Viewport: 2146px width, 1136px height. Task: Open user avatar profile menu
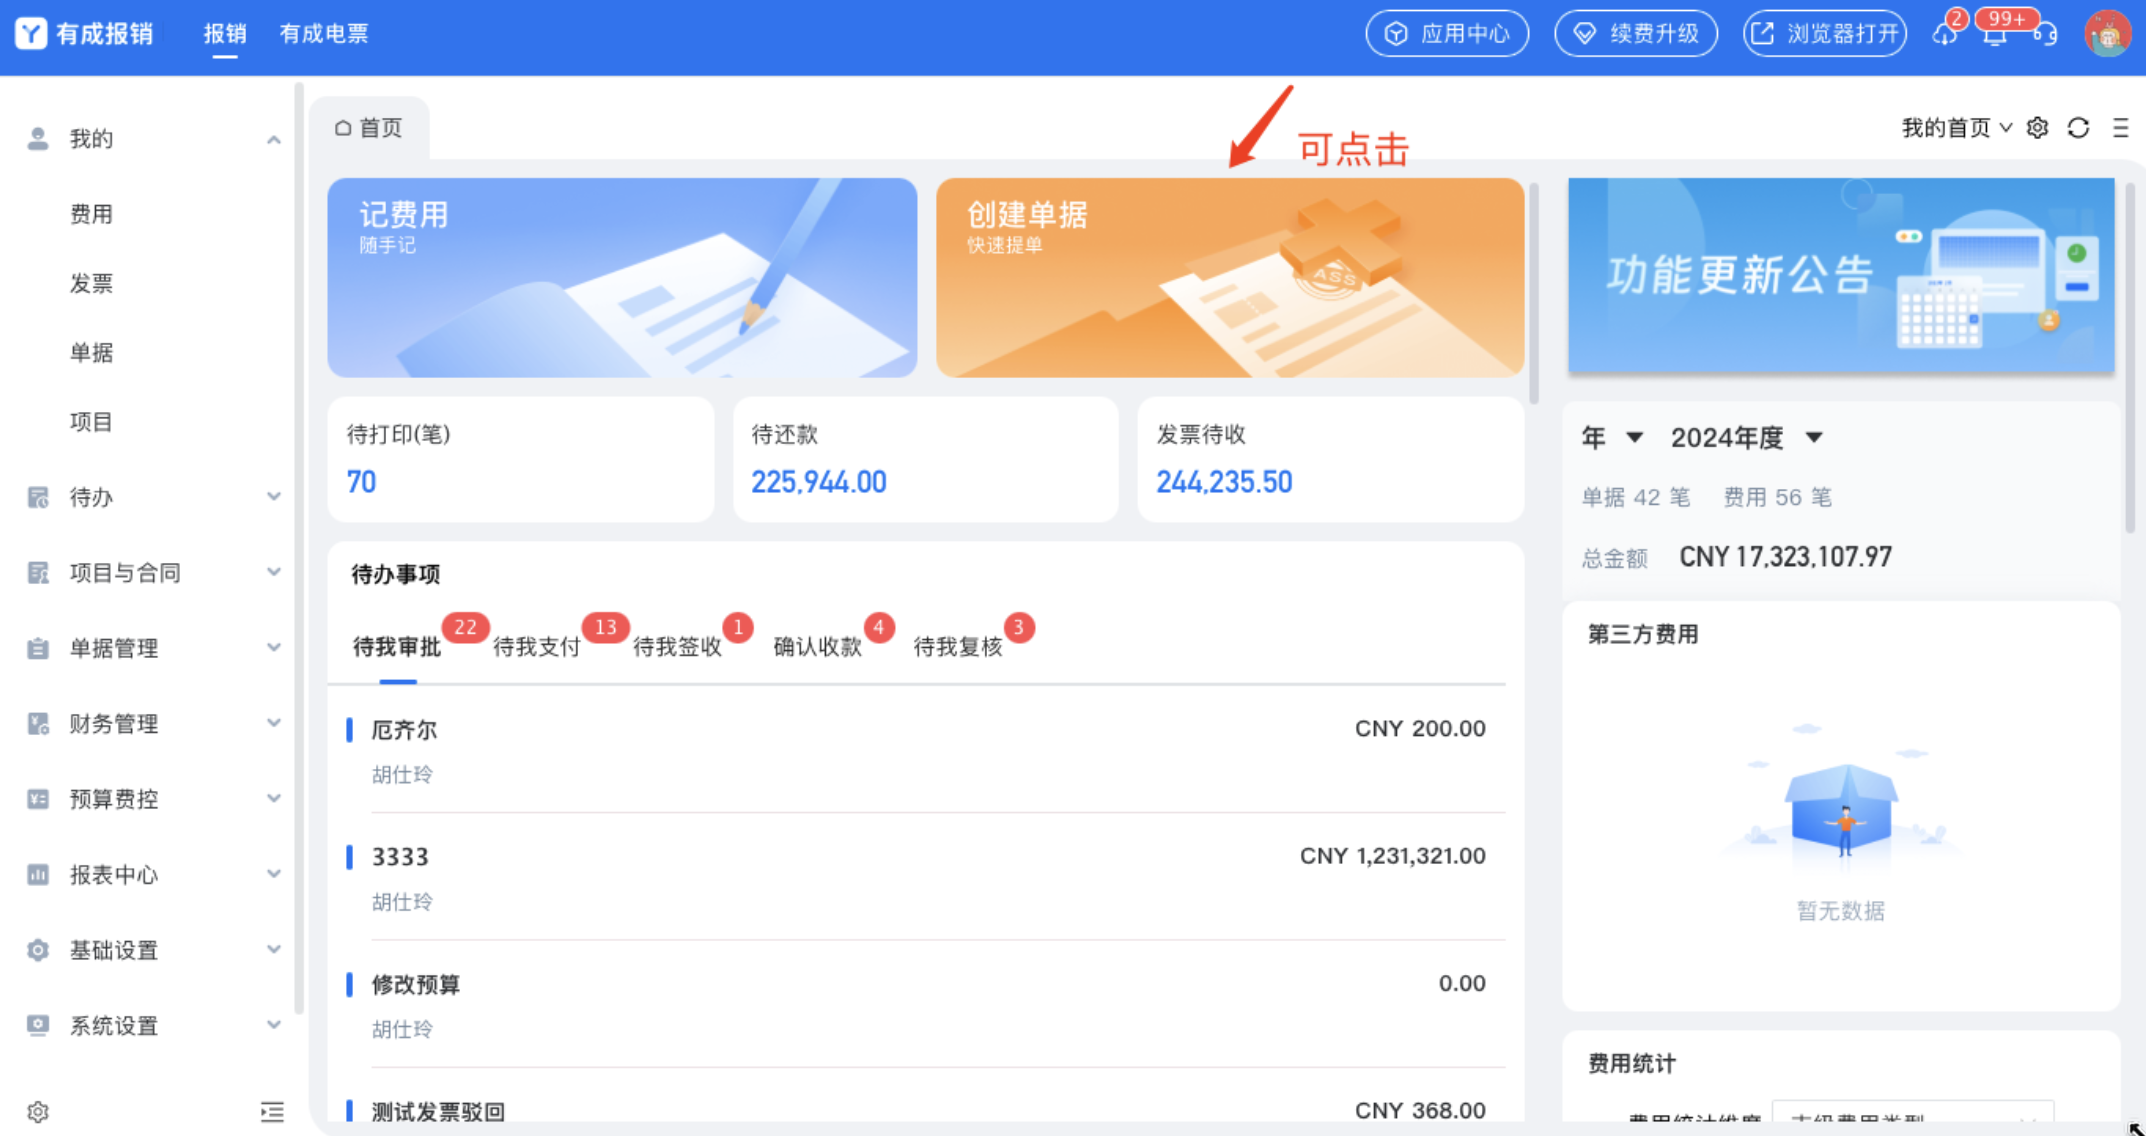point(2107,35)
